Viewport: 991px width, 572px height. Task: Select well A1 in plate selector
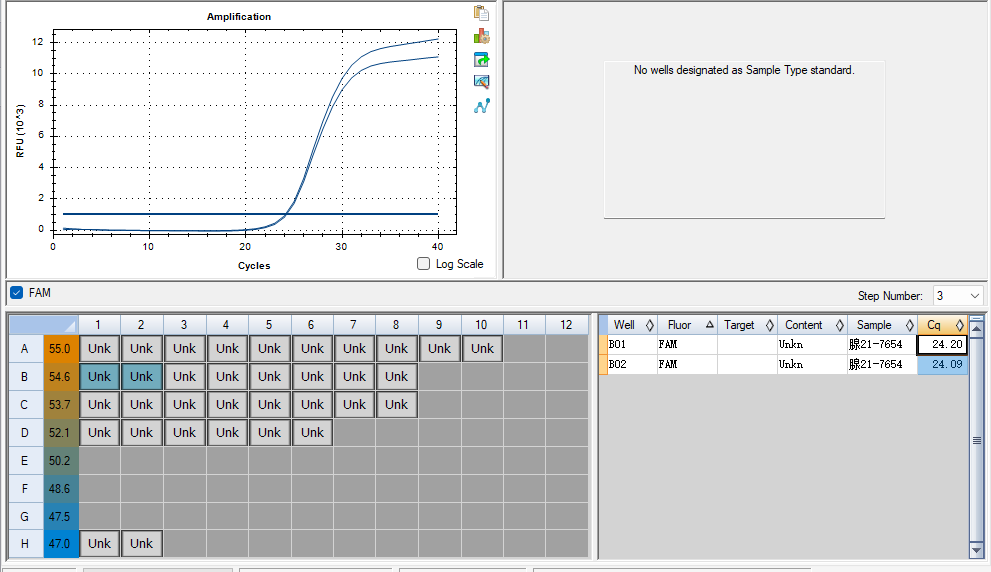click(99, 348)
